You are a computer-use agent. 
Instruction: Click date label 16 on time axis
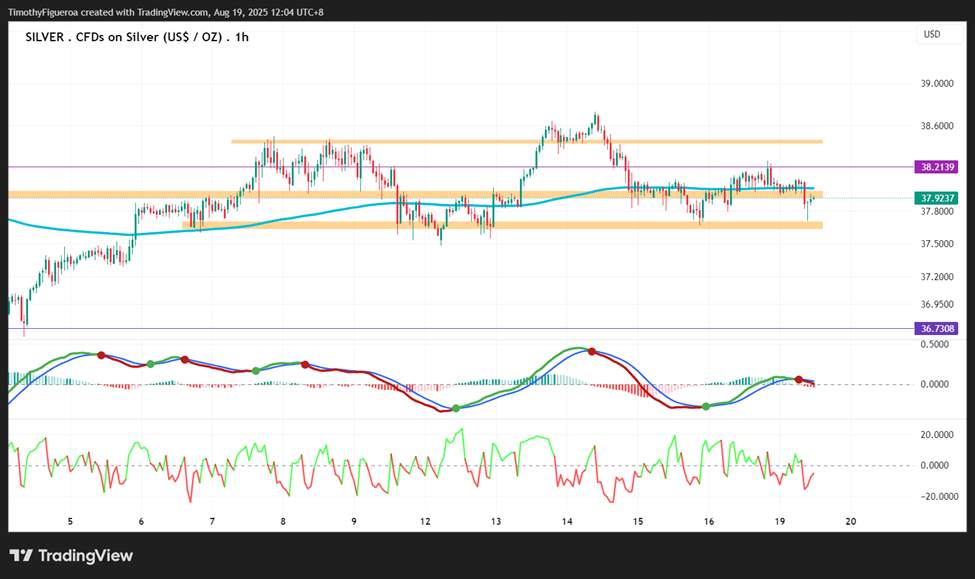click(x=709, y=521)
